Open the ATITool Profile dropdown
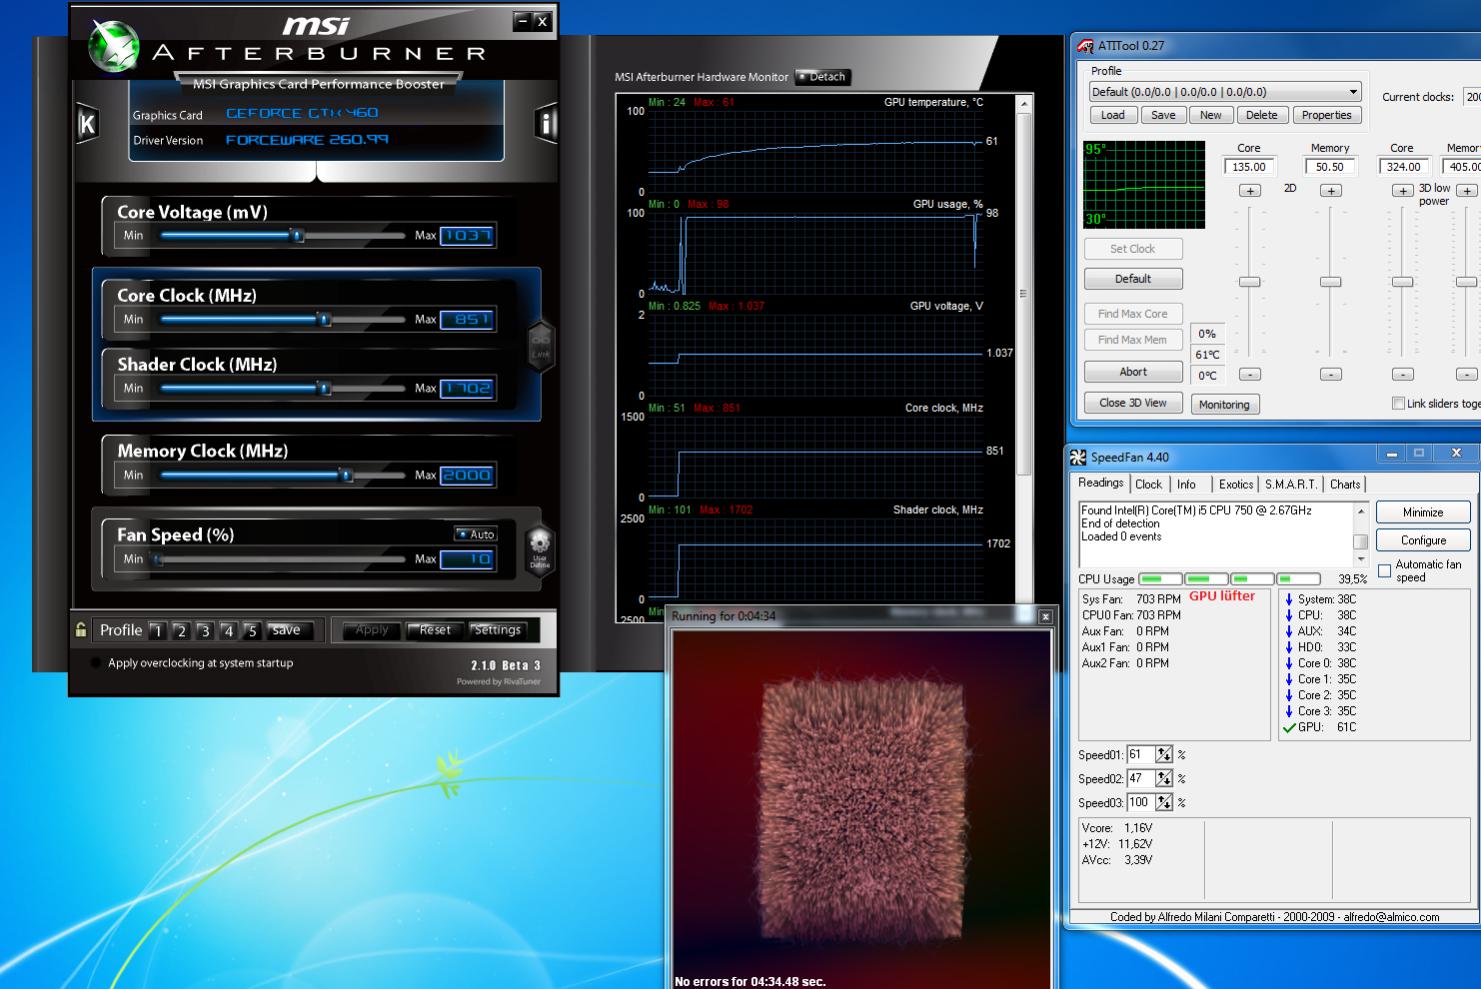This screenshot has height=989, width=1481. (1353, 92)
